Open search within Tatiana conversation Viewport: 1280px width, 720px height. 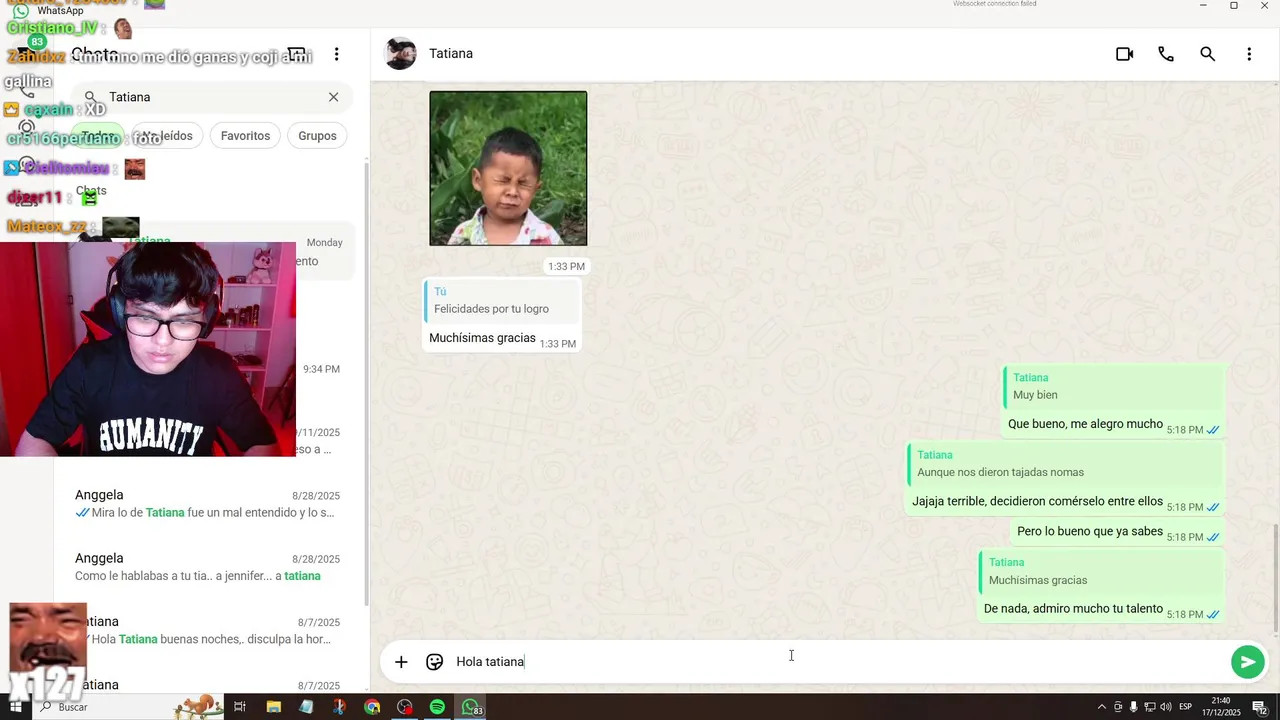click(x=1208, y=54)
